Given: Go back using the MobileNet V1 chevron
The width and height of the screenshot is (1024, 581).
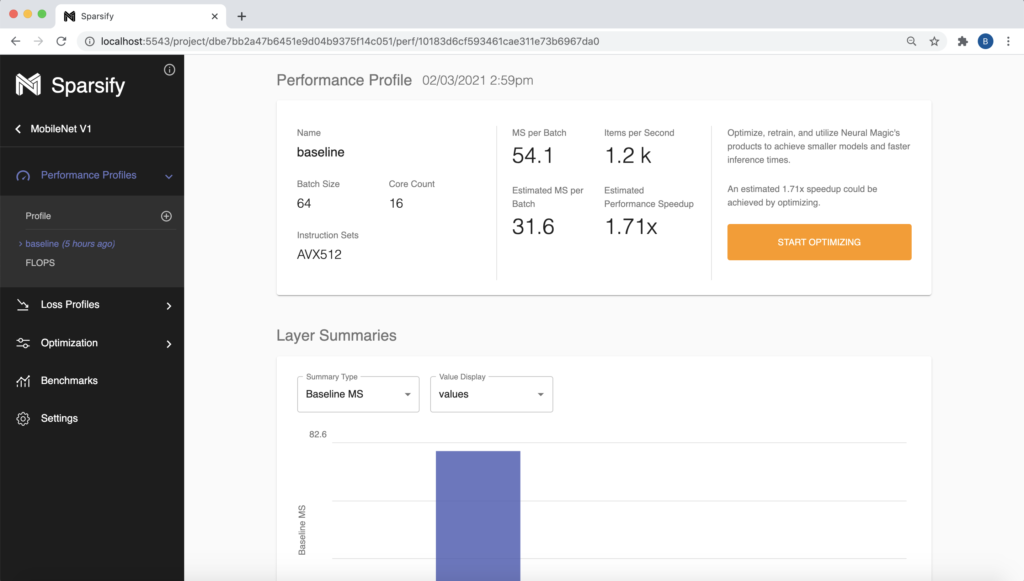Looking at the screenshot, I should (x=18, y=129).
